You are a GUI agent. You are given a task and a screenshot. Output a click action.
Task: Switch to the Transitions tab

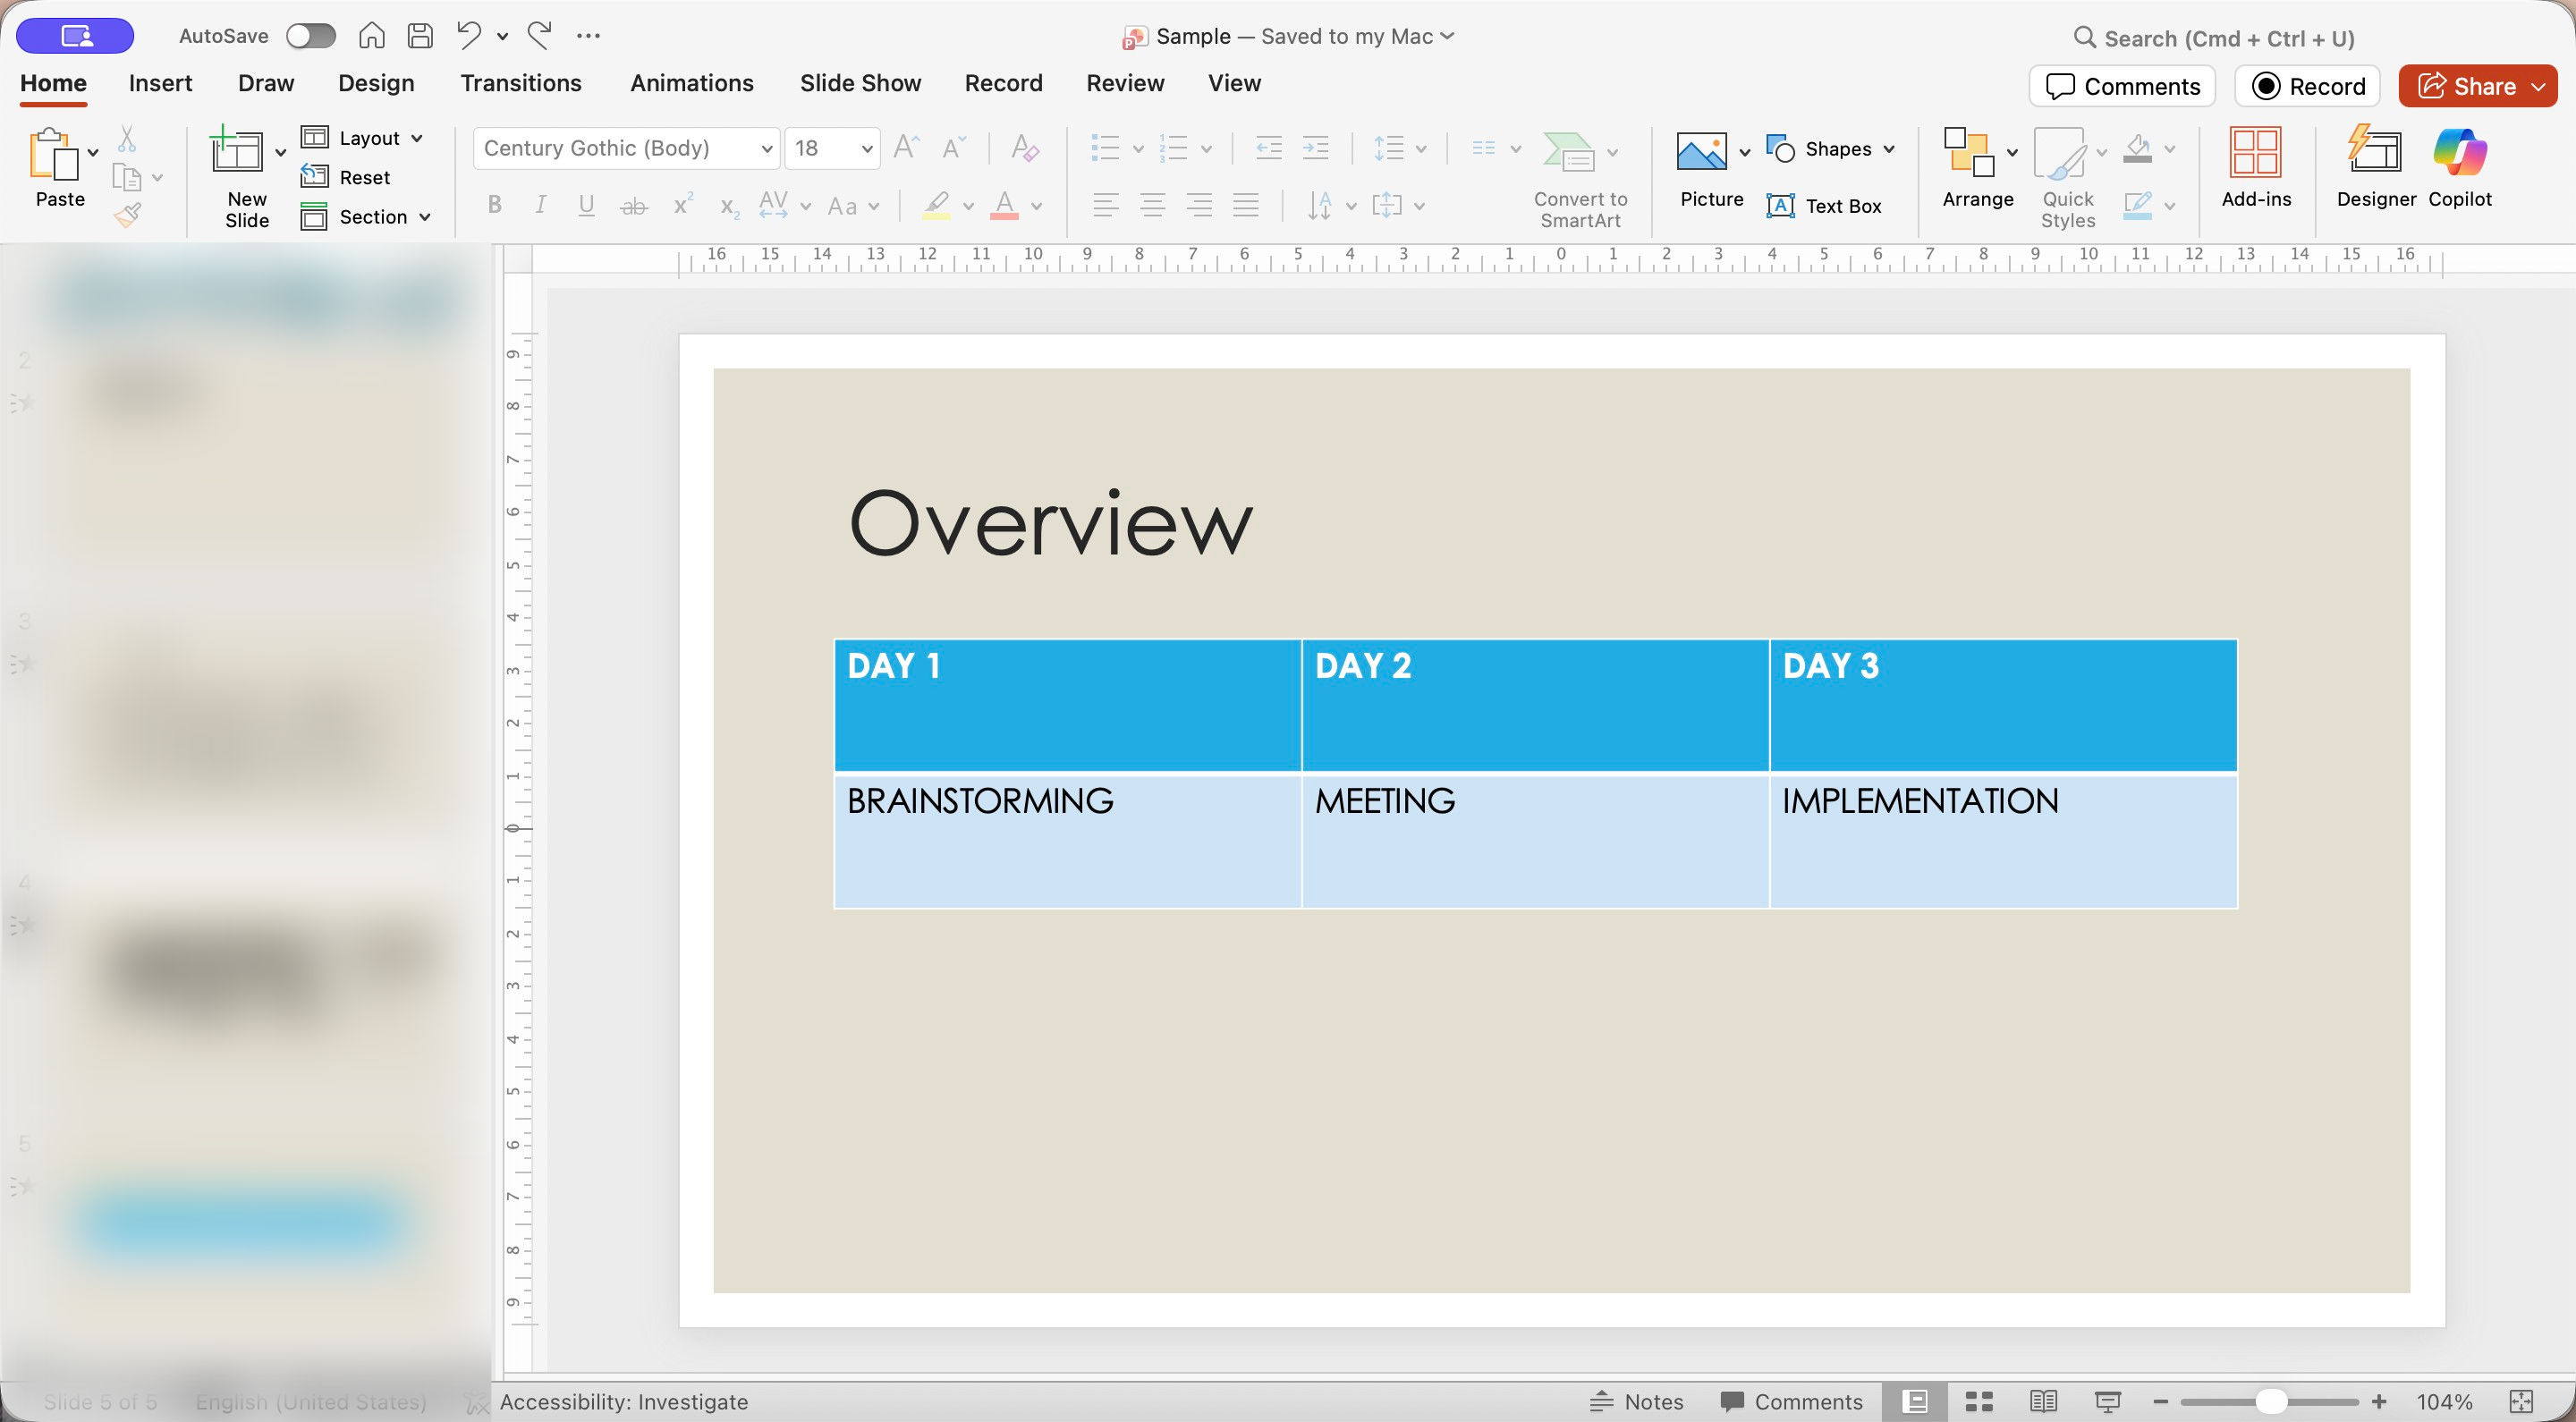520,83
